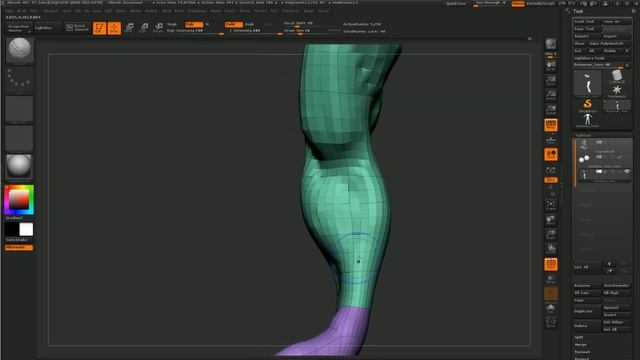
Task: Open the Brush menu
Action: click(x=22, y=11)
